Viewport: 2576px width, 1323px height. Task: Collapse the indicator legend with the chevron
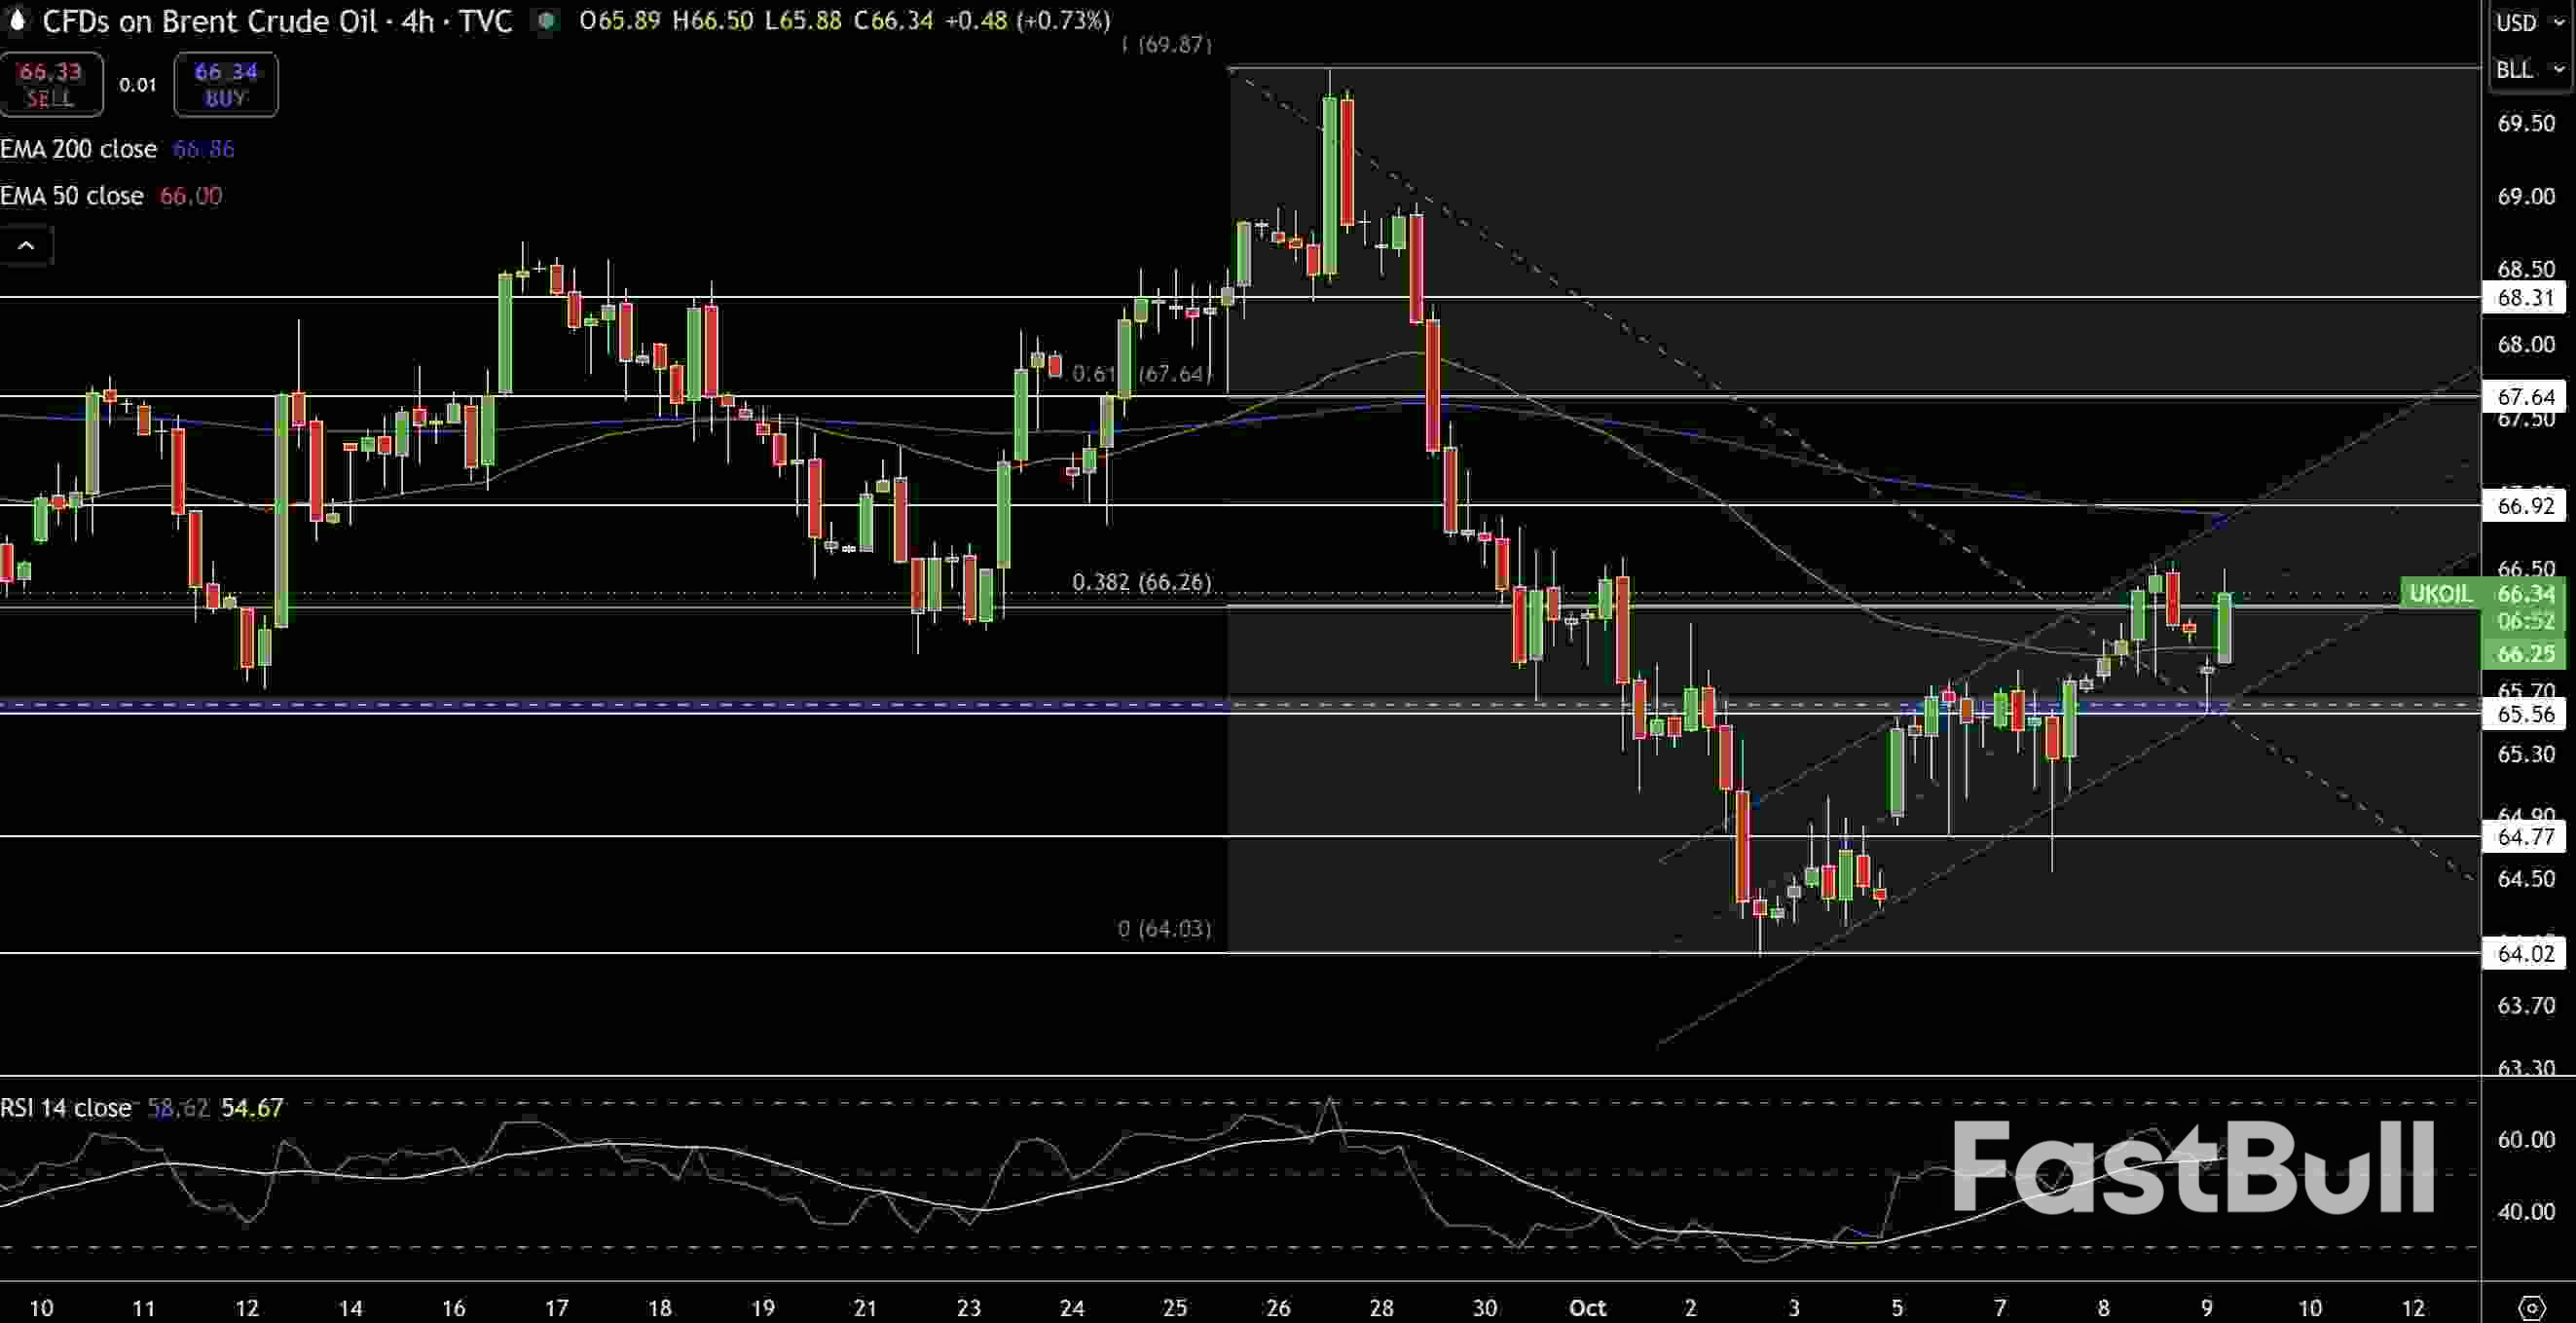click(27, 245)
